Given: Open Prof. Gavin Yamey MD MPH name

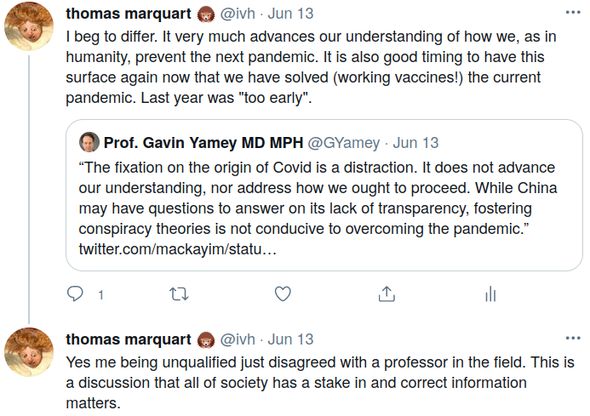Looking at the screenshot, I should coord(203,143).
